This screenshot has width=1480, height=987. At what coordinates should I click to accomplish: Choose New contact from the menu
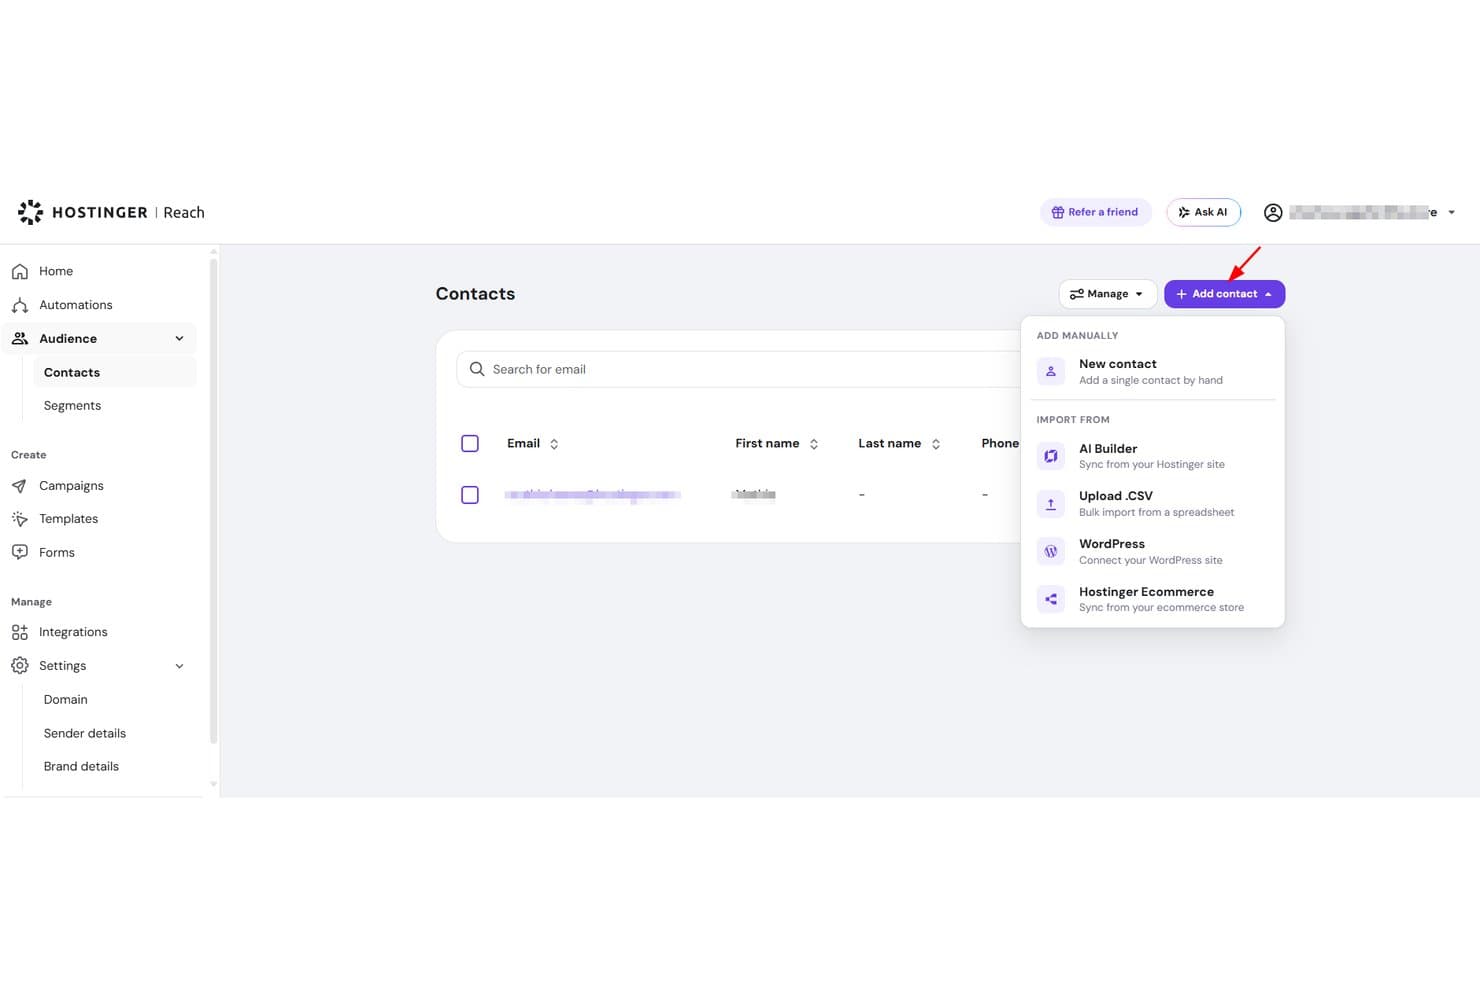coord(1152,372)
